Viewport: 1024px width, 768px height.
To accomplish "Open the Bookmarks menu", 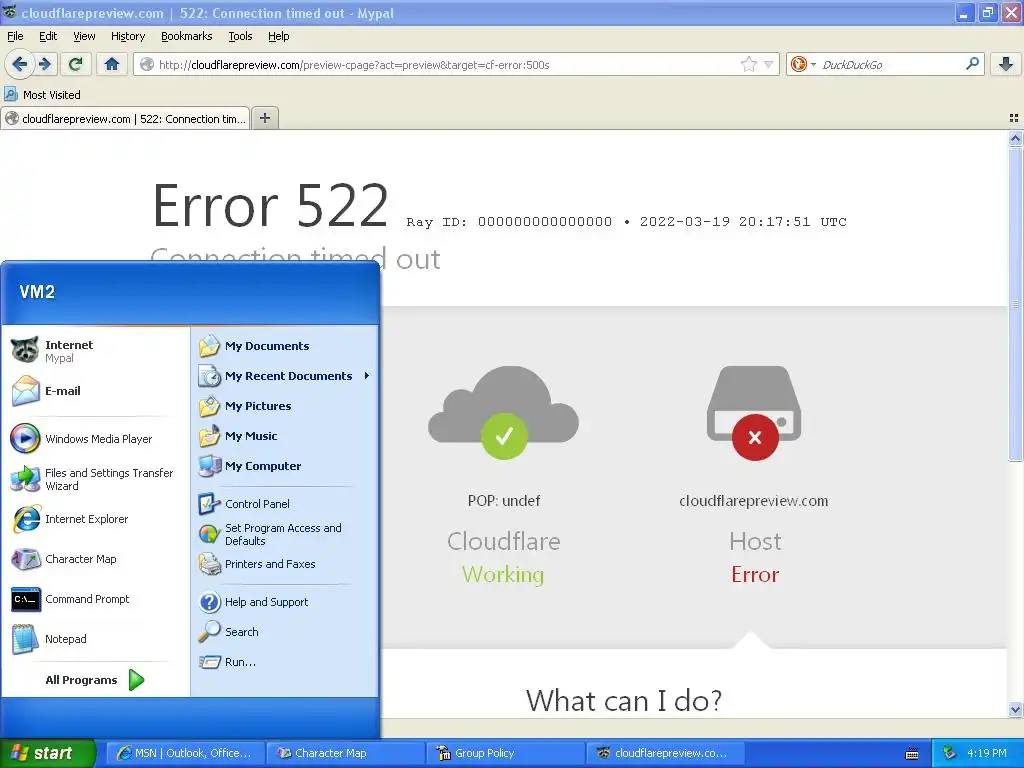I will [x=186, y=36].
